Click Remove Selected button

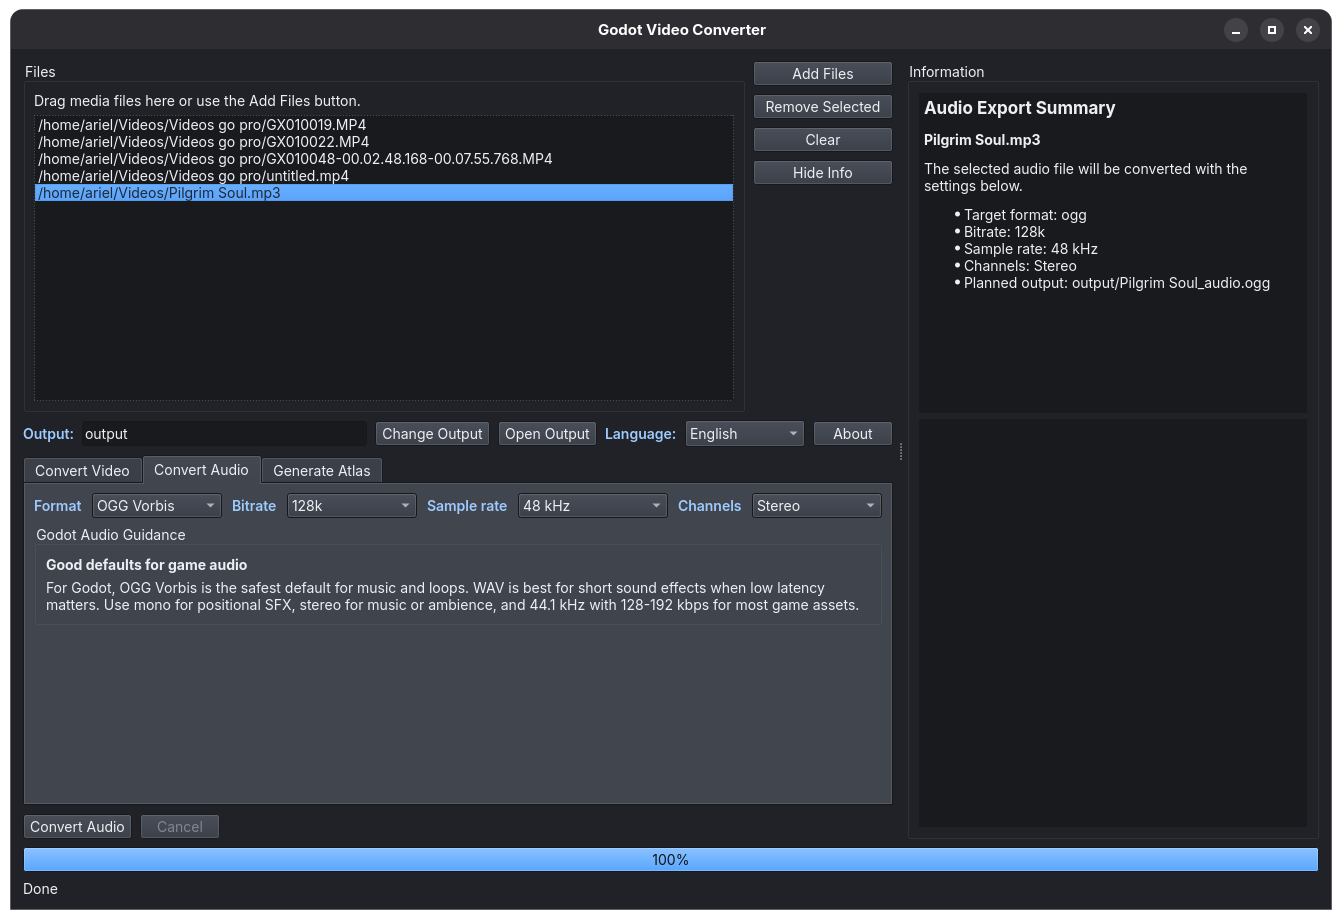(x=822, y=107)
